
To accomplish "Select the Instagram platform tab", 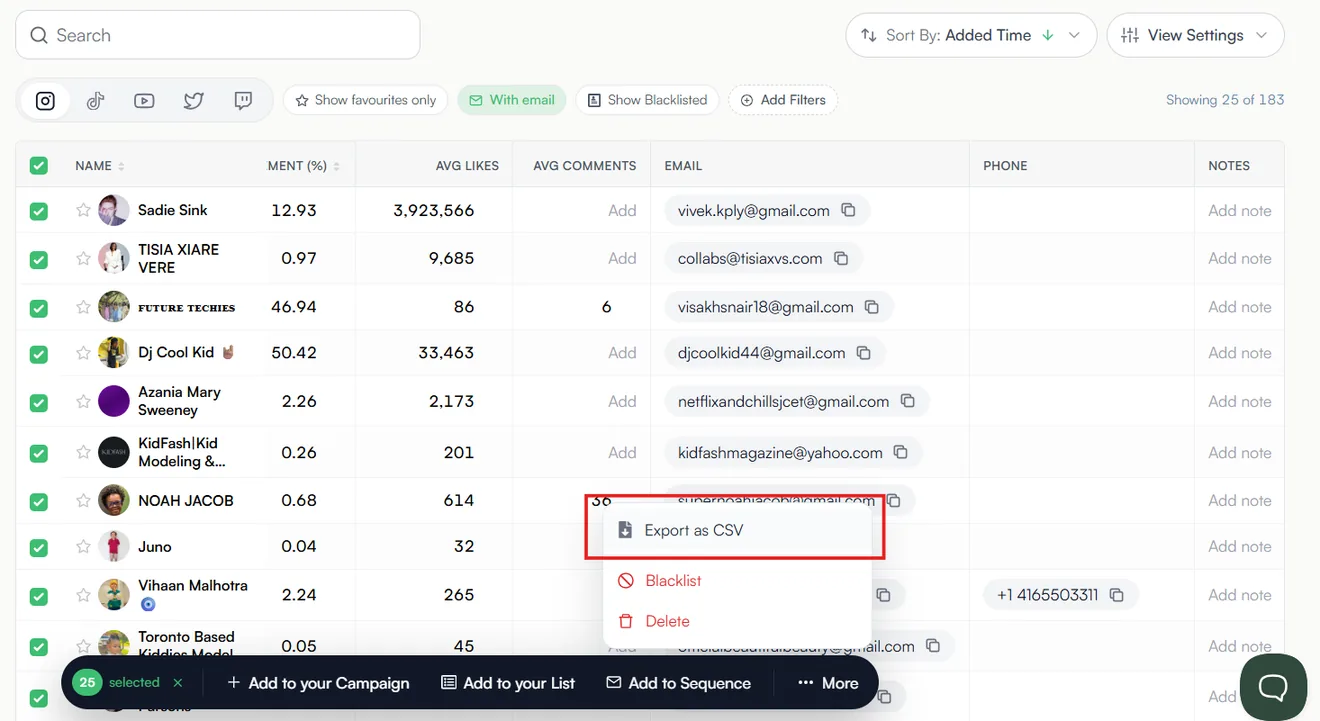I will [x=45, y=100].
